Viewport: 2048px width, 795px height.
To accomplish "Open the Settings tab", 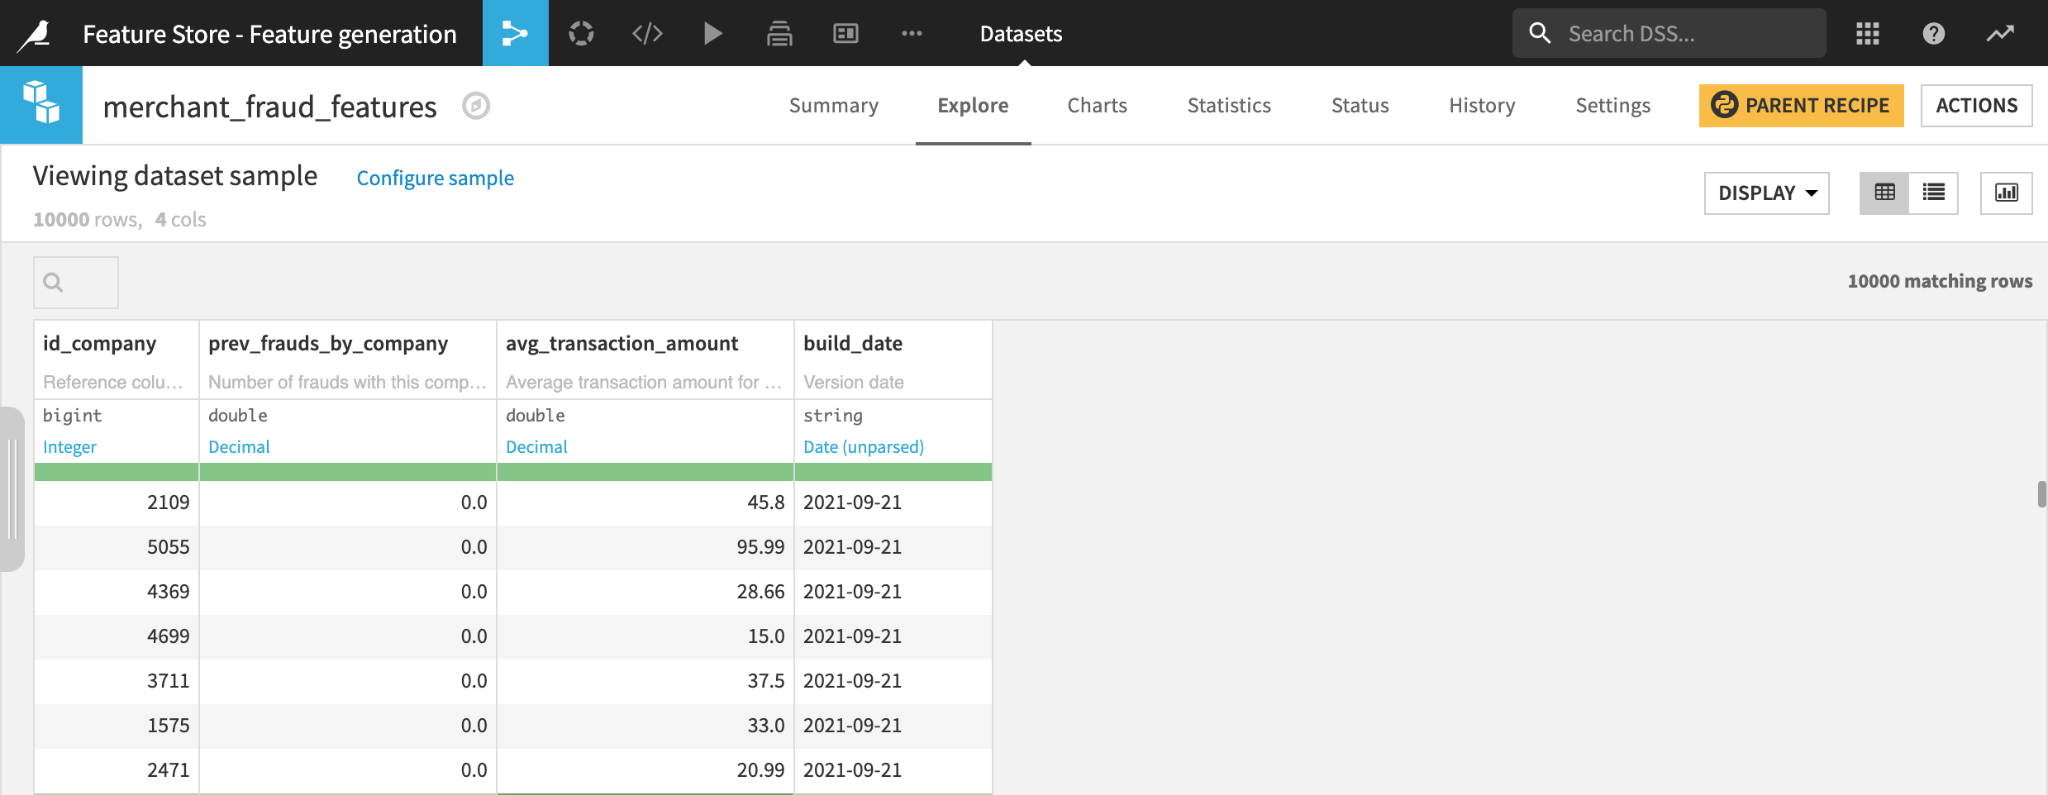I will 1613,105.
